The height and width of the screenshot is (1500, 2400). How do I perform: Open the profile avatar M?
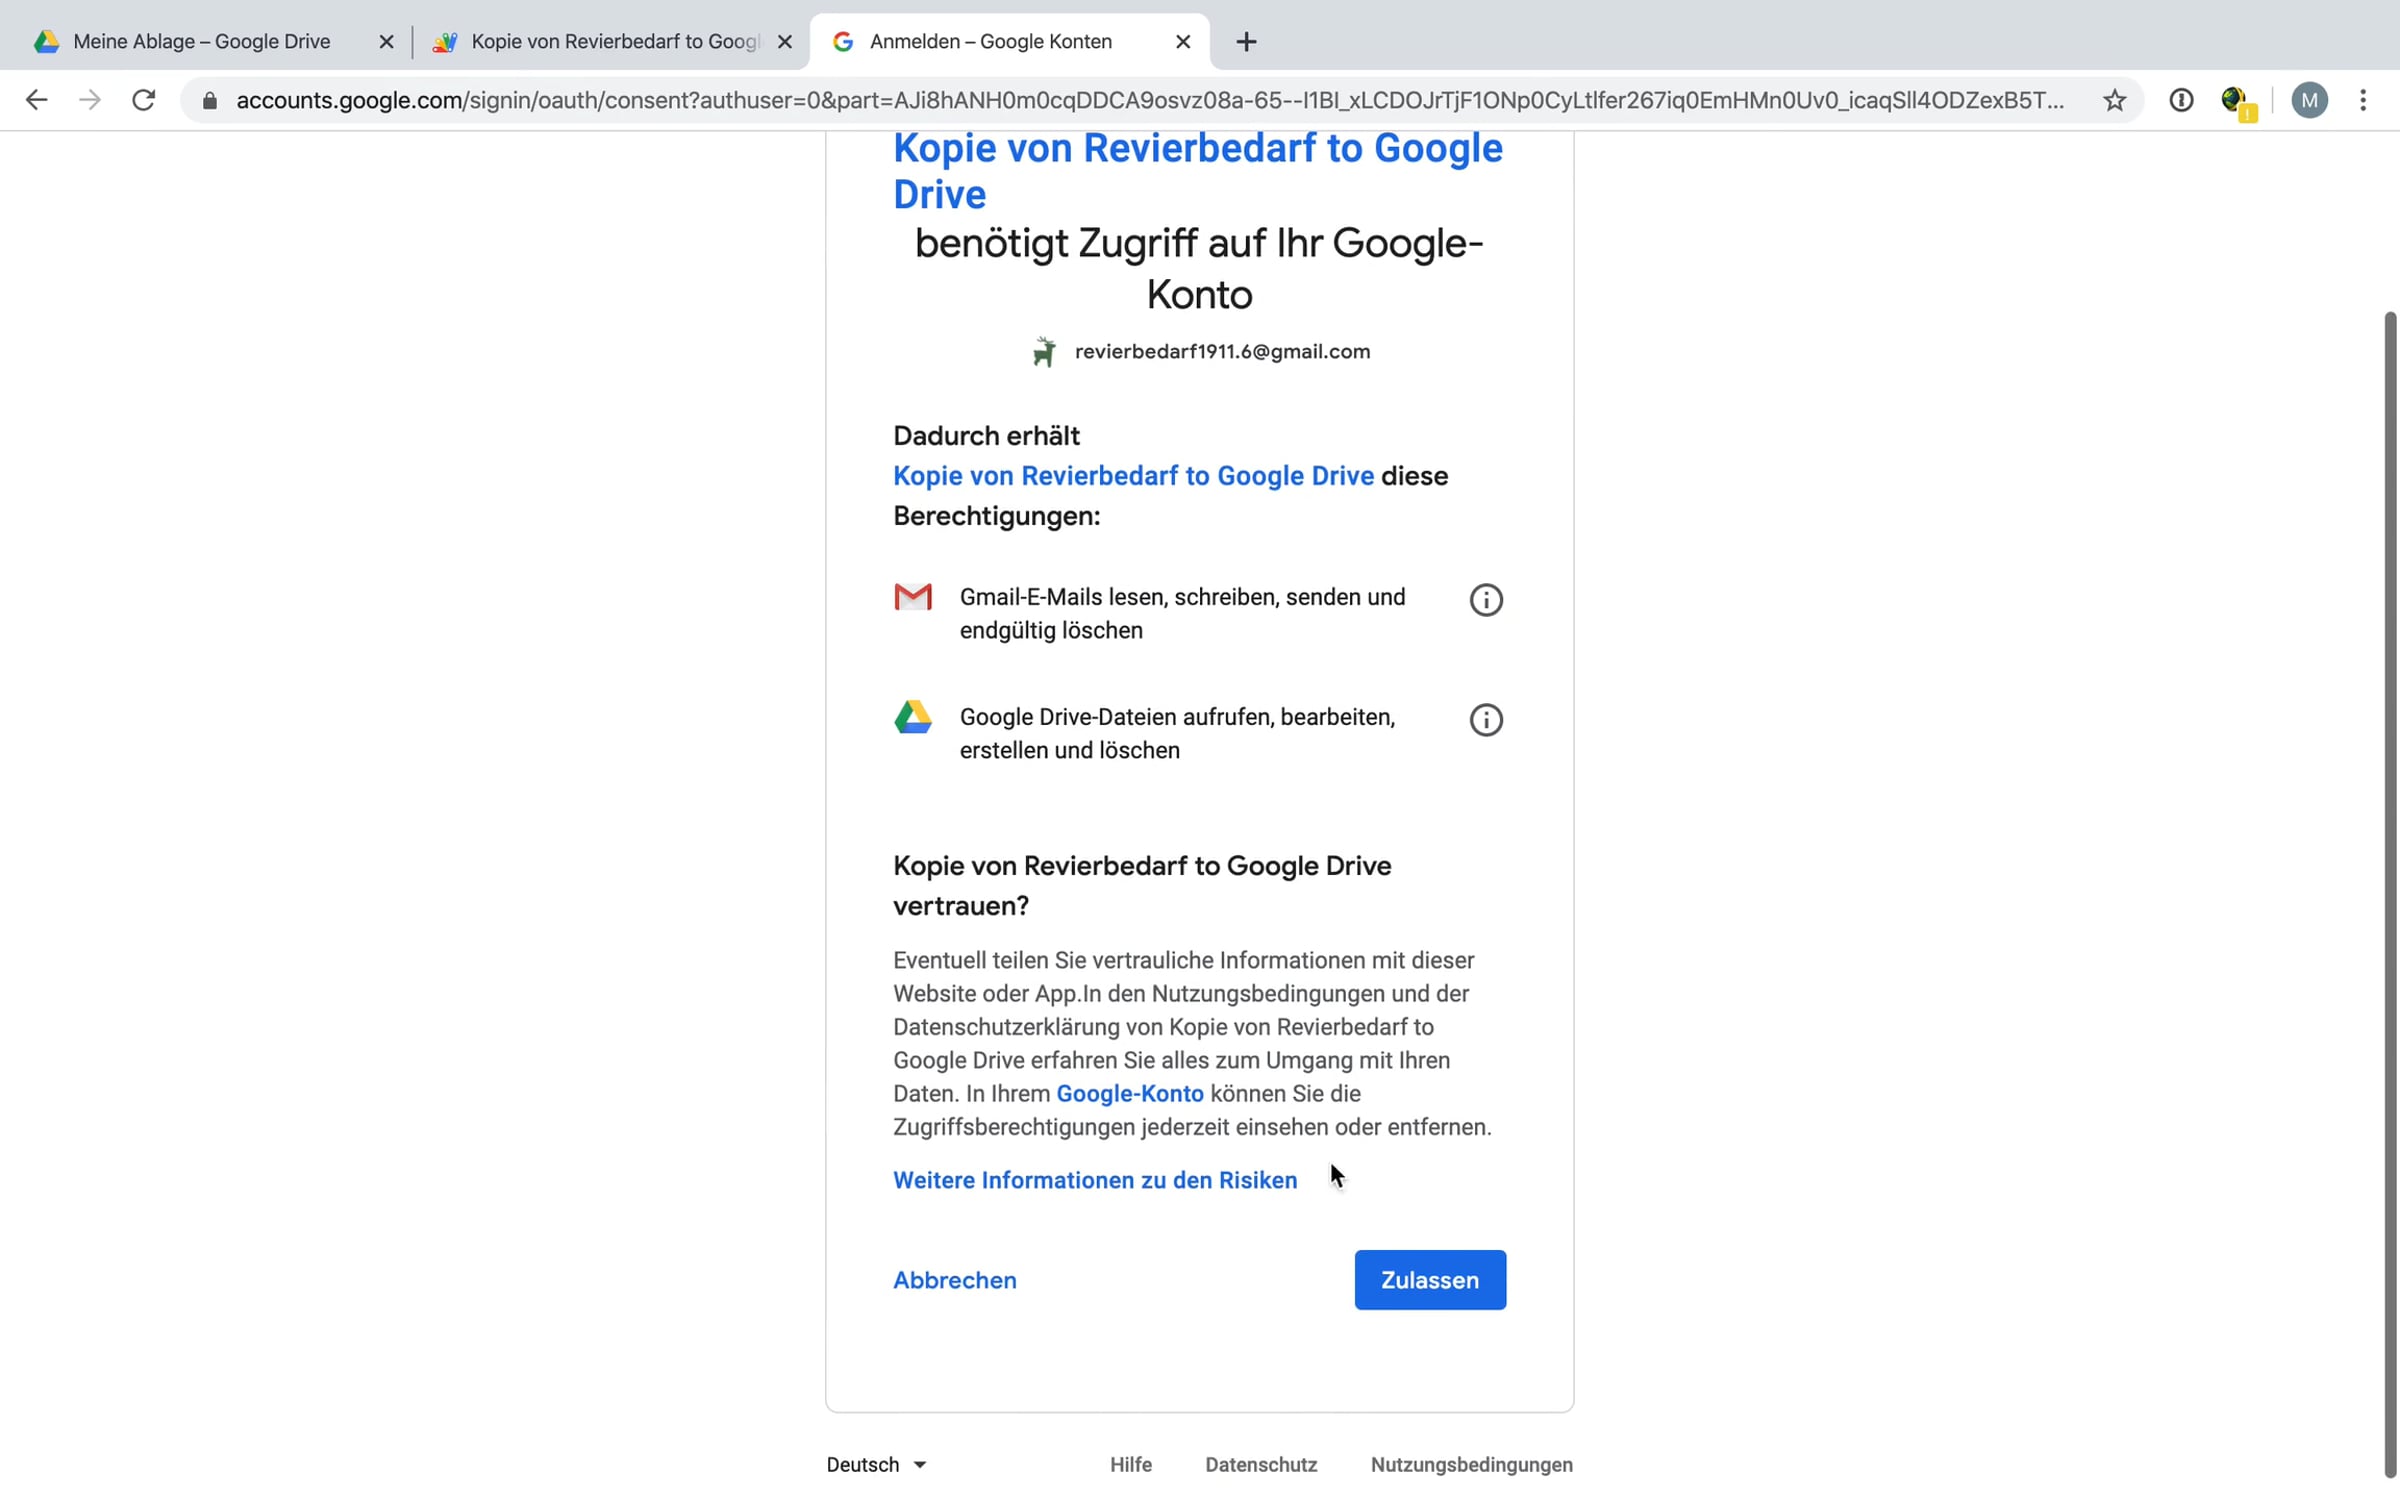2309,100
